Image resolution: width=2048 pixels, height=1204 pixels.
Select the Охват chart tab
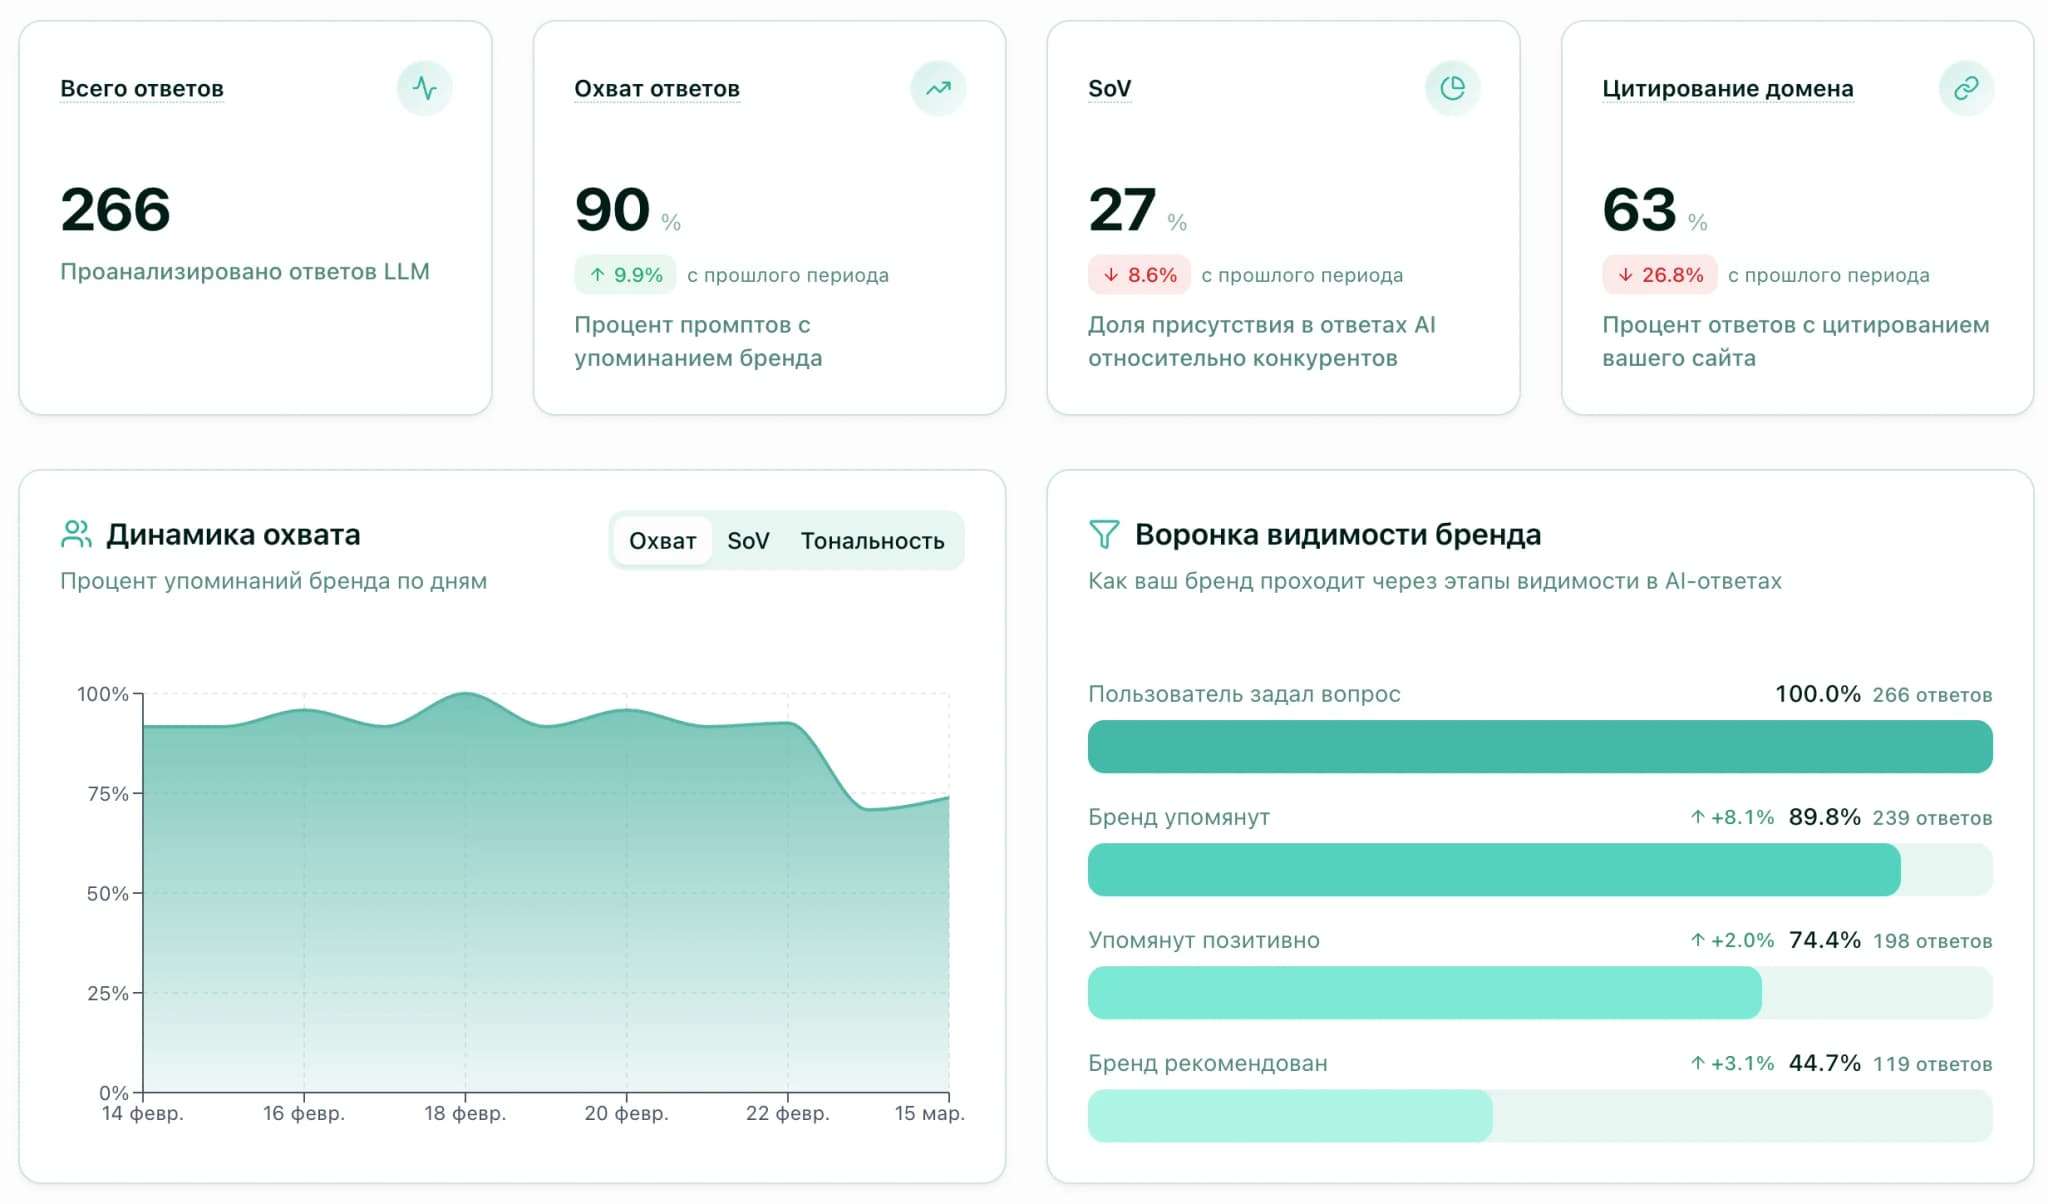coord(662,541)
